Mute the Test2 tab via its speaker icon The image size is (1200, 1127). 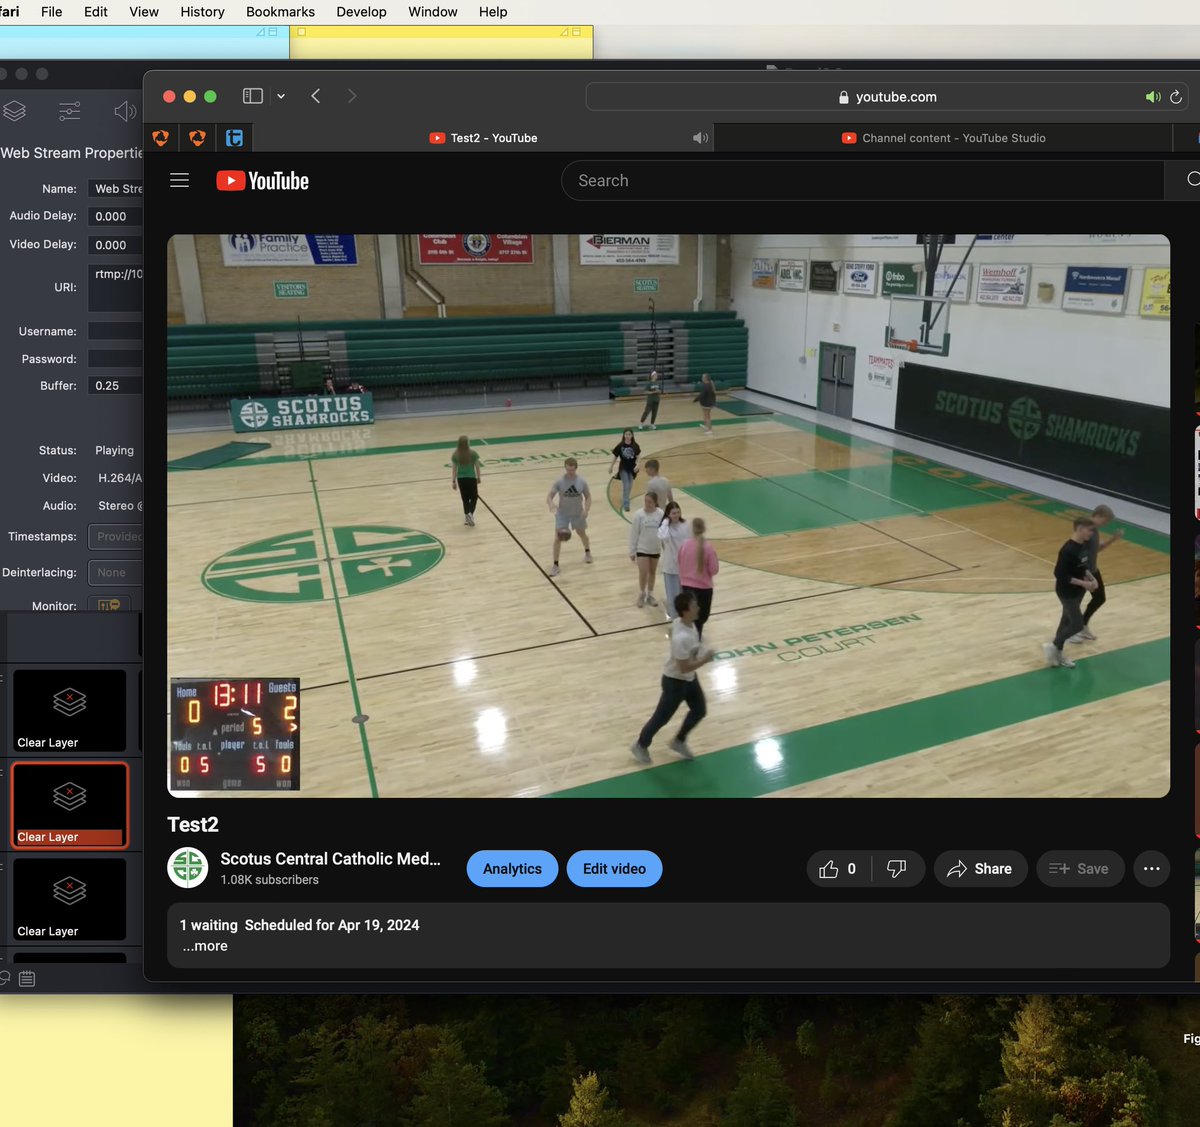pyautogui.click(x=701, y=138)
